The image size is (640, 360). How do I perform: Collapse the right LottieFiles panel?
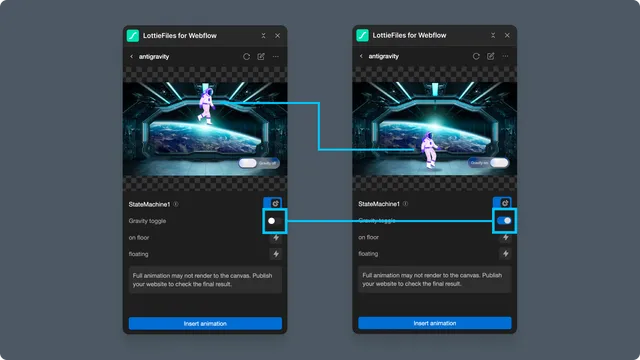pyautogui.click(x=493, y=35)
